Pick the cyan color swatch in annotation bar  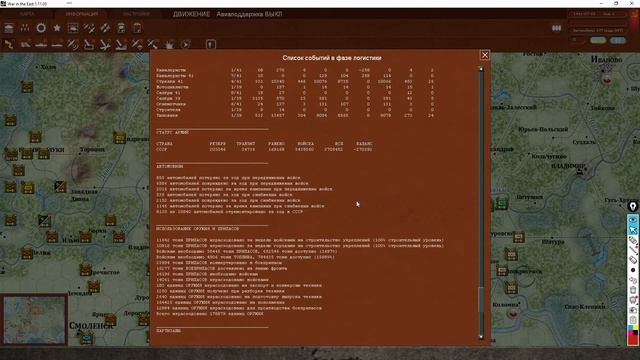[x=630, y=328]
